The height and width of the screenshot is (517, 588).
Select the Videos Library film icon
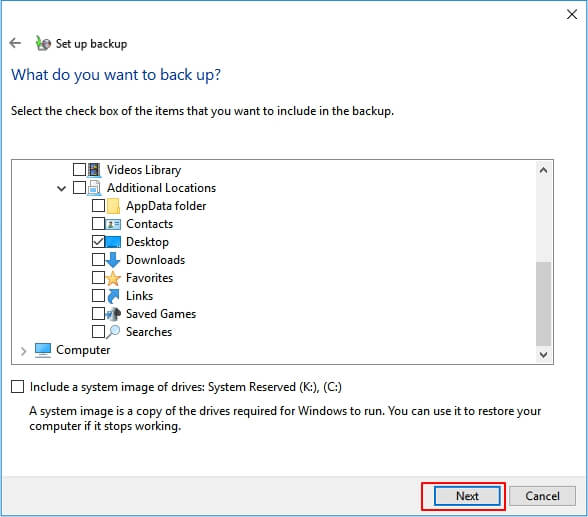click(94, 169)
